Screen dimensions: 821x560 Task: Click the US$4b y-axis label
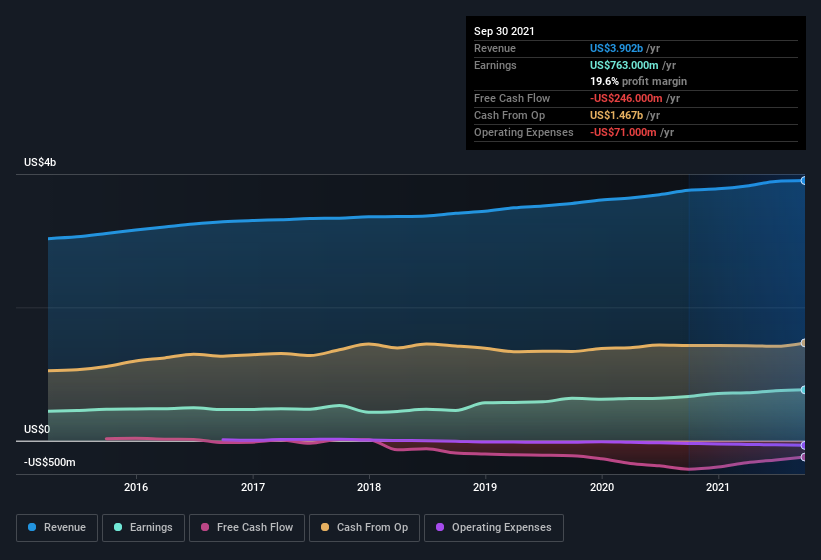click(x=40, y=162)
